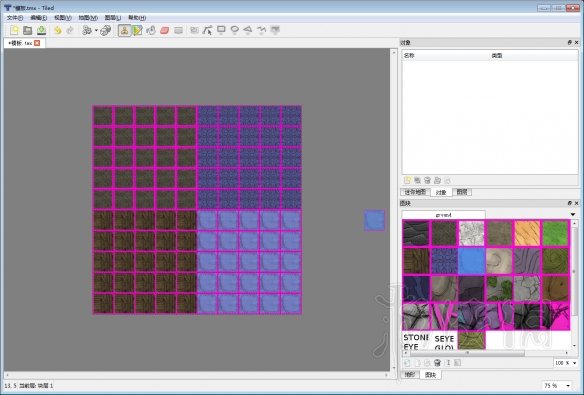Float the 图块 panel with its undock button
Viewport: 584px width, 395px height.
(569, 203)
